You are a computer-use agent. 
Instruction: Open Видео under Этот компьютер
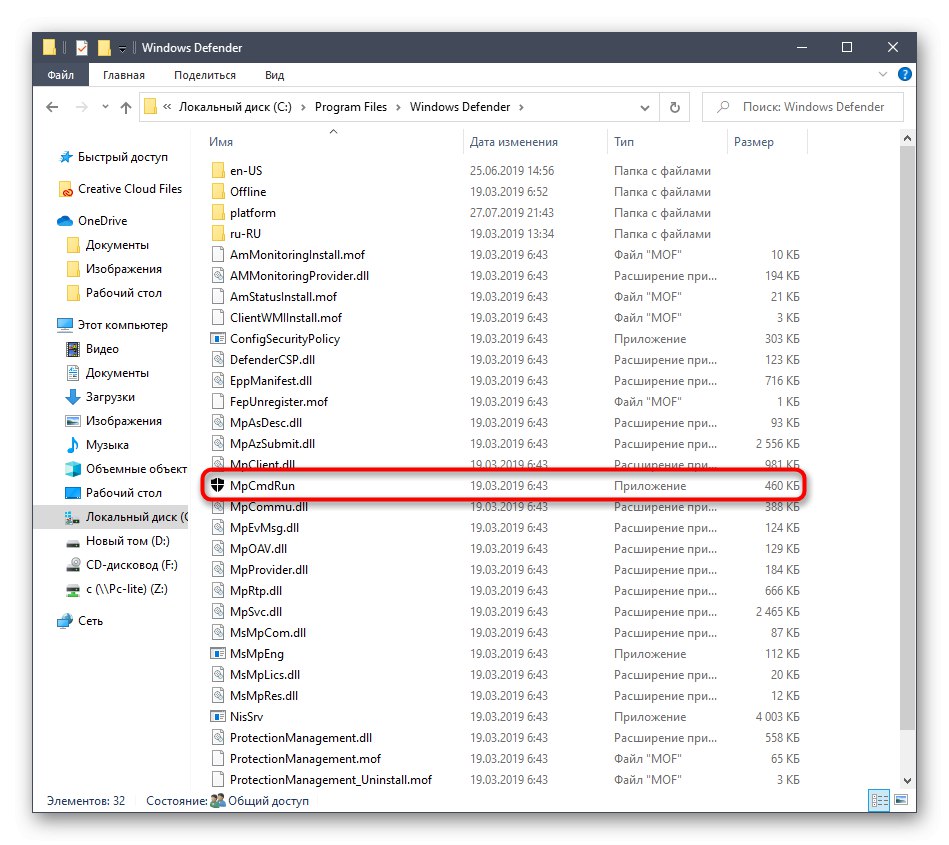(93, 349)
